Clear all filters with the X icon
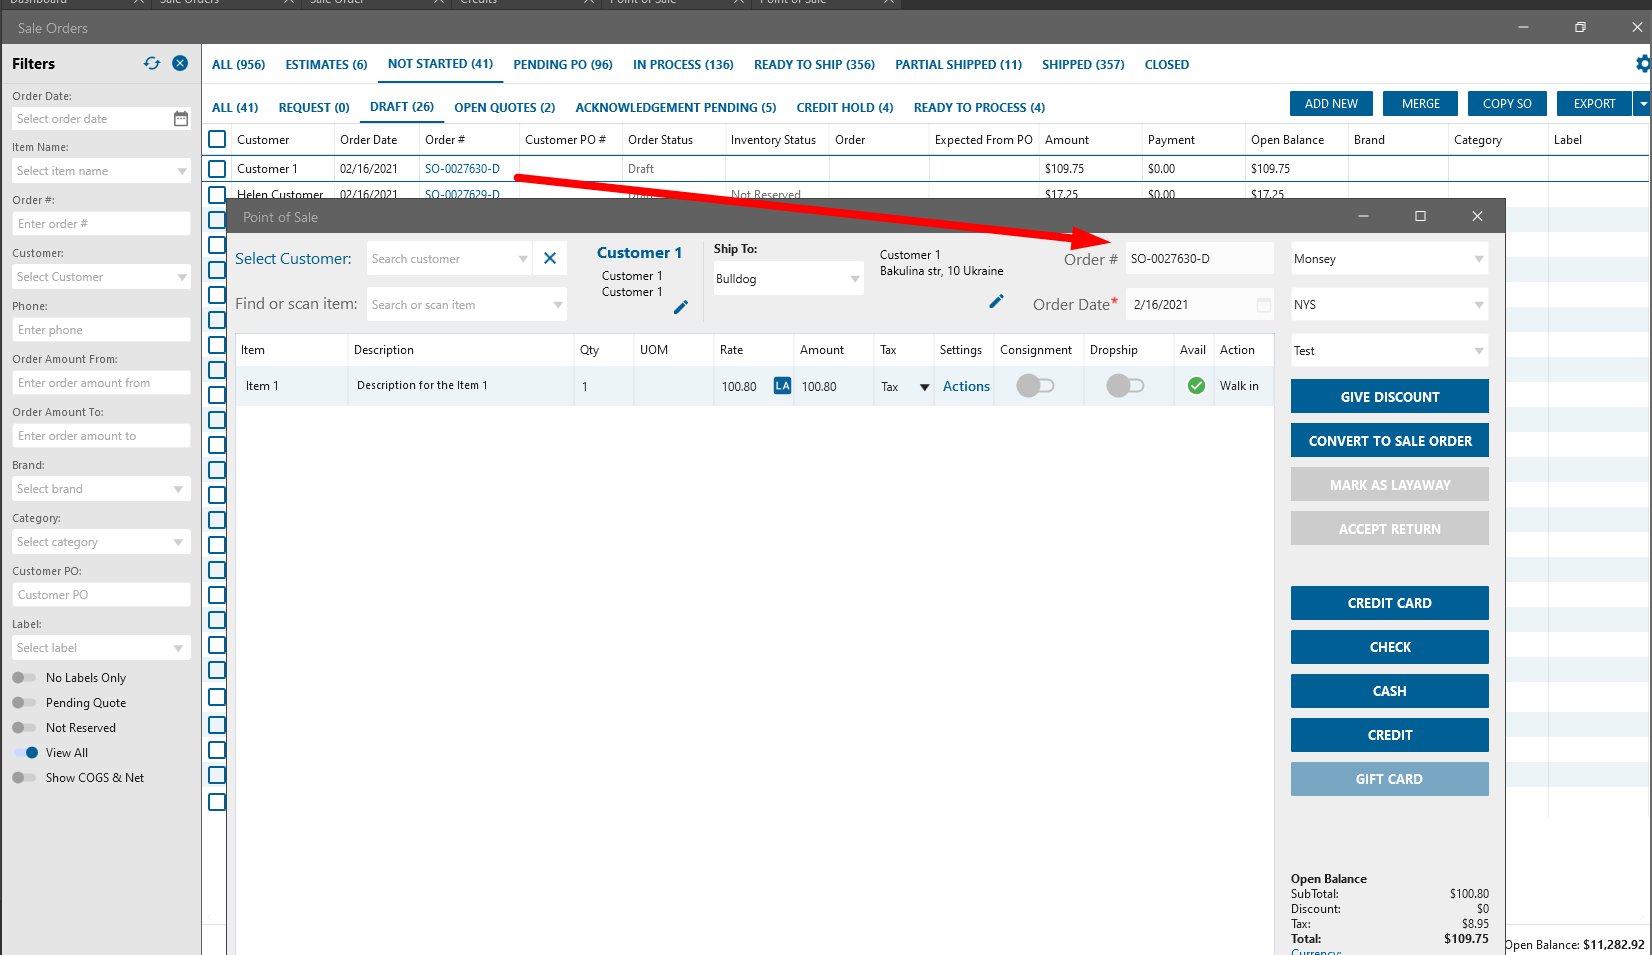This screenshot has height=955, width=1652. (x=180, y=63)
